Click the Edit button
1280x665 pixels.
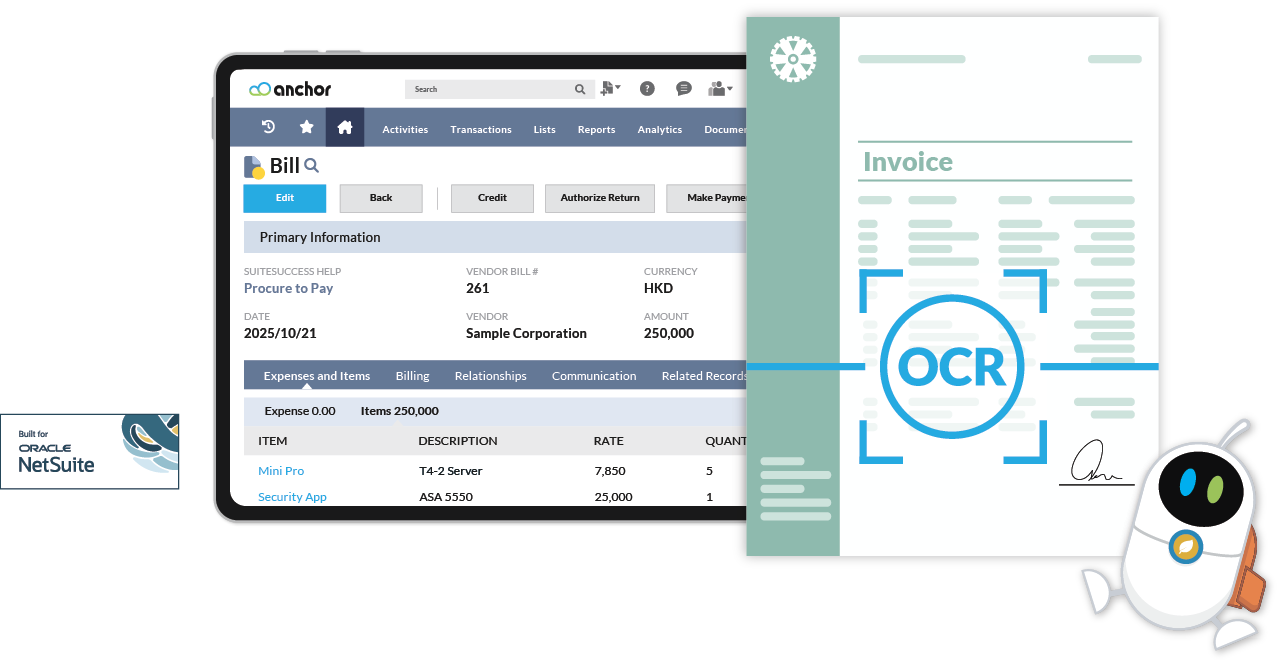[284, 198]
